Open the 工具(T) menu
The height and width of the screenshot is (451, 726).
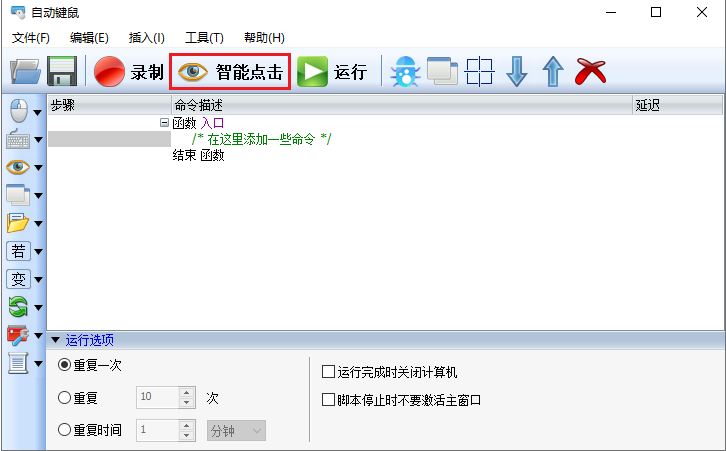click(x=204, y=38)
